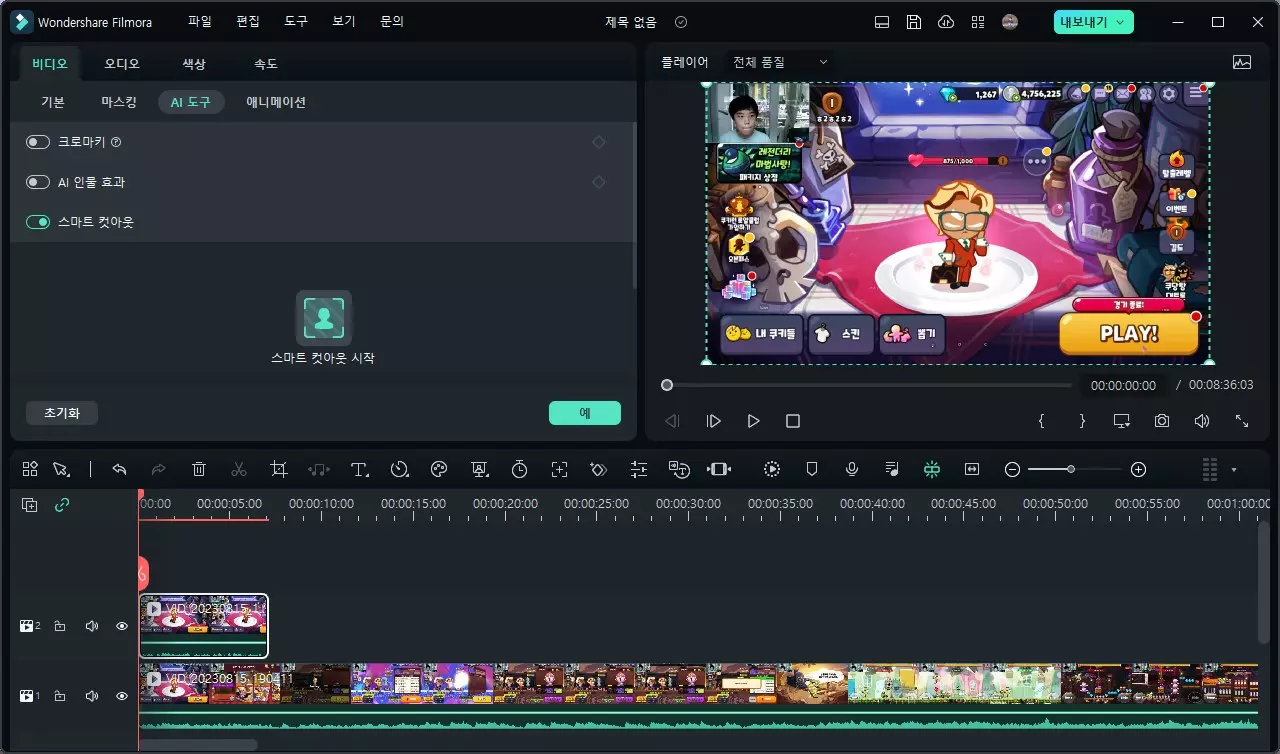Open the 도구 menu

point(296,21)
